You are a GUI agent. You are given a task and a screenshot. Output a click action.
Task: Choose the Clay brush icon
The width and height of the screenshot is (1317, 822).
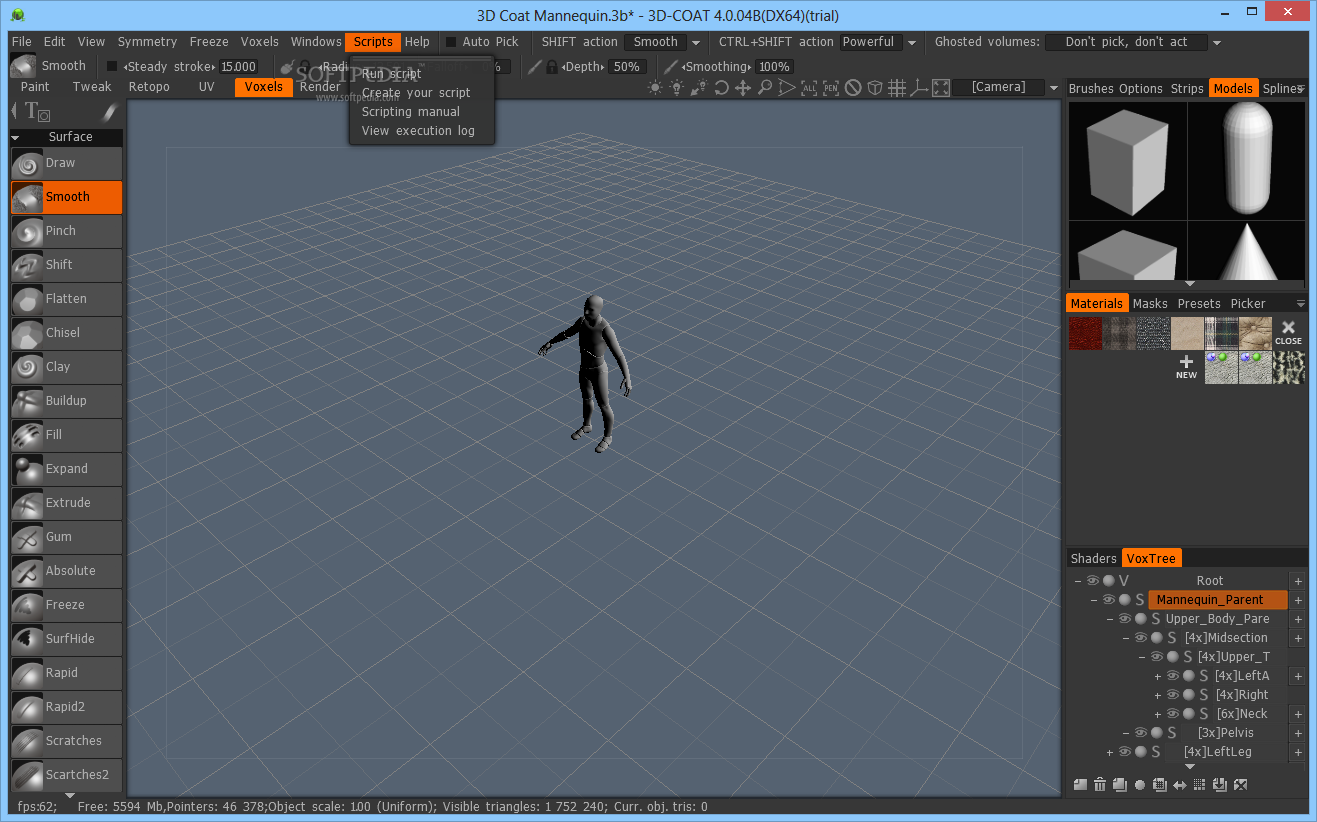(27, 367)
